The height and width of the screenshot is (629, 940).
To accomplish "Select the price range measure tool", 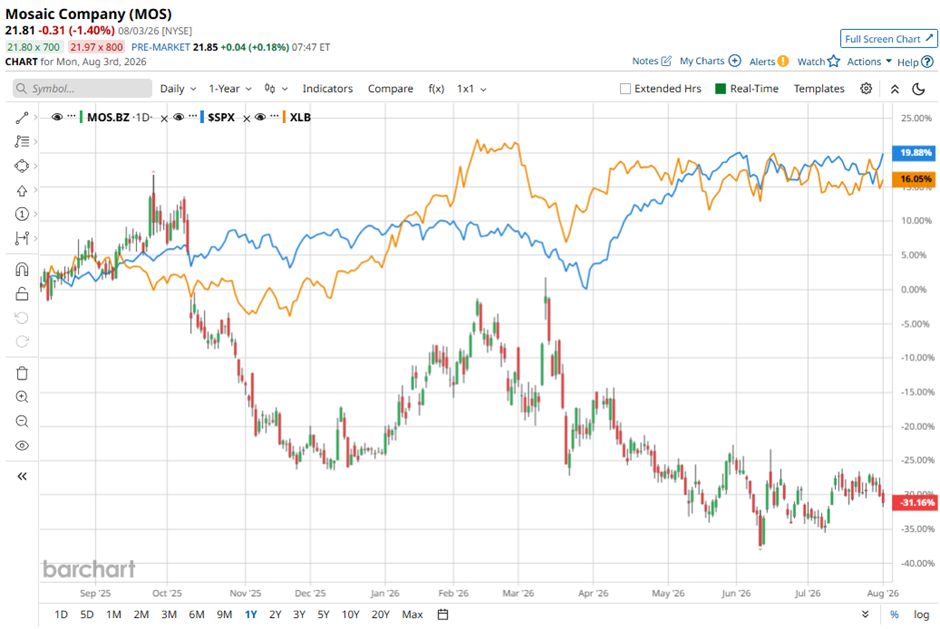I will [22, 238].
